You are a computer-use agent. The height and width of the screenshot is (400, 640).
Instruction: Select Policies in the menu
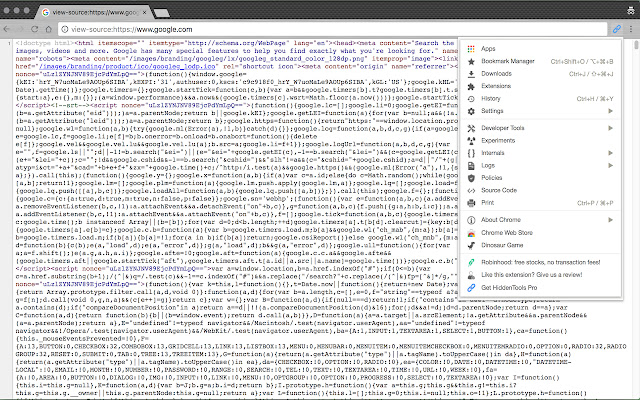coord(540,178)
